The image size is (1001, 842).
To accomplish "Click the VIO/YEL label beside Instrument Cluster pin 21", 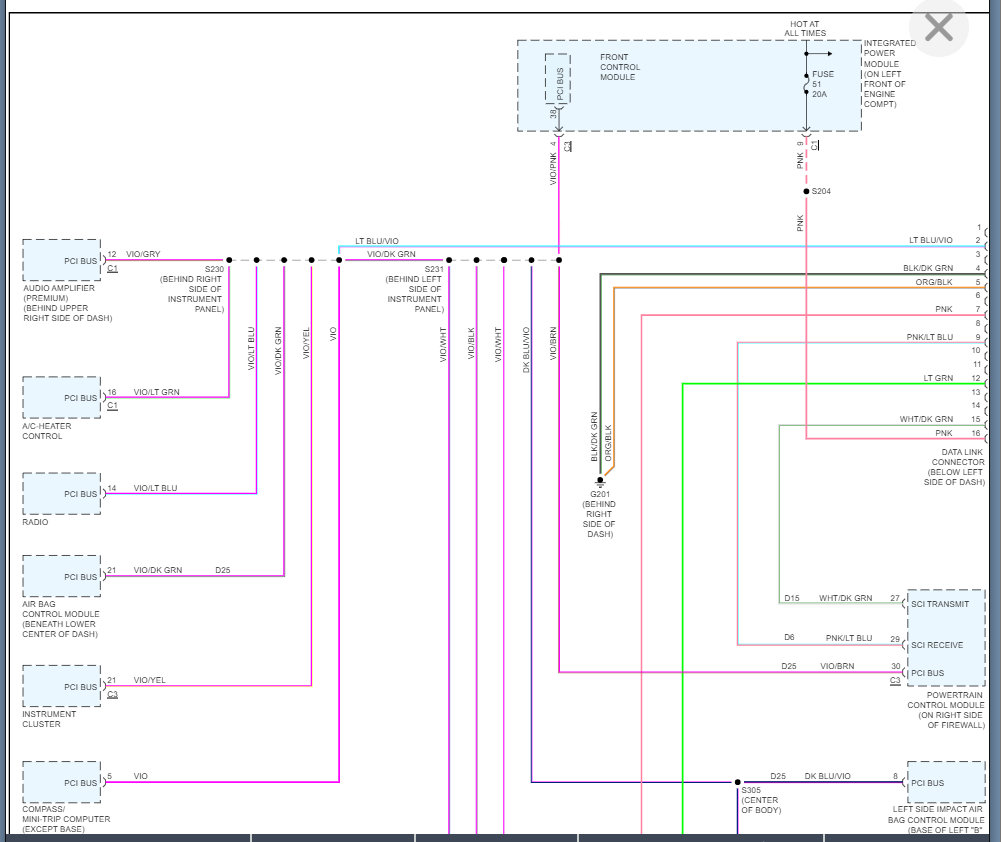I will (149, 680).
